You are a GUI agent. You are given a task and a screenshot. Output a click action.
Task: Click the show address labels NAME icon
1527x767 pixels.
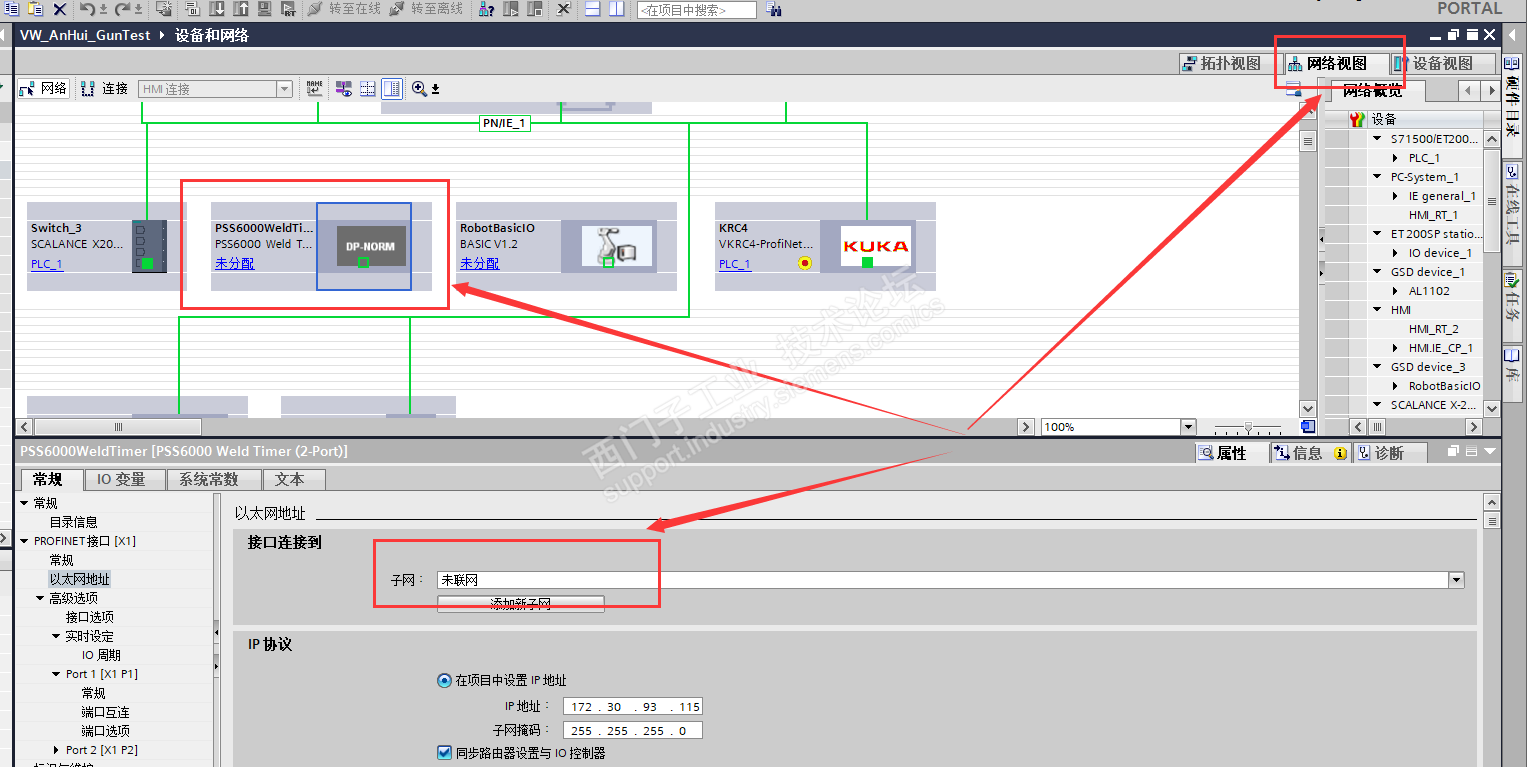315,89
